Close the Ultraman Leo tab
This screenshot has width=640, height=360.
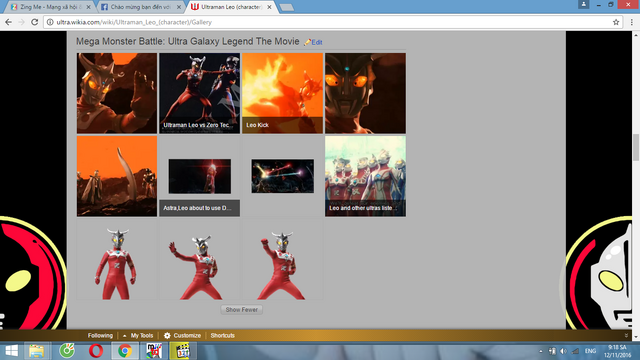tap(269, 7)
